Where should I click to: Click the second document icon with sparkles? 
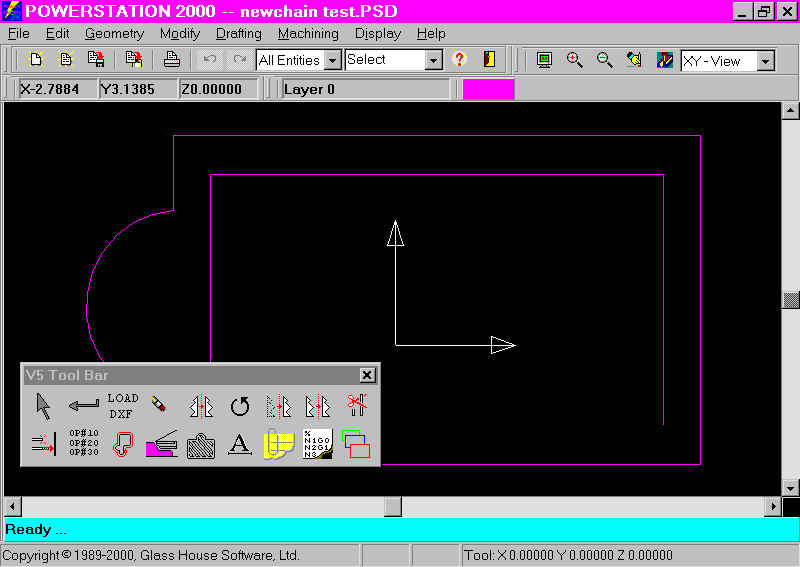[x=66, y=60]
